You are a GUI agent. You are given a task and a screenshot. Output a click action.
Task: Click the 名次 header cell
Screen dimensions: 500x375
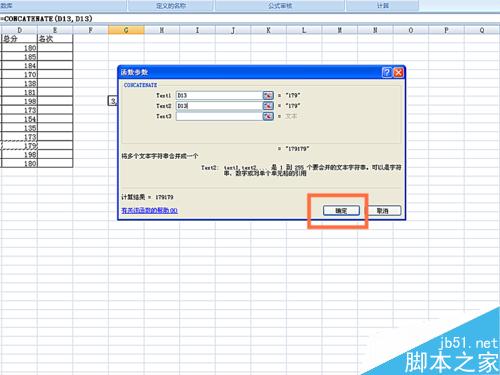55,39
